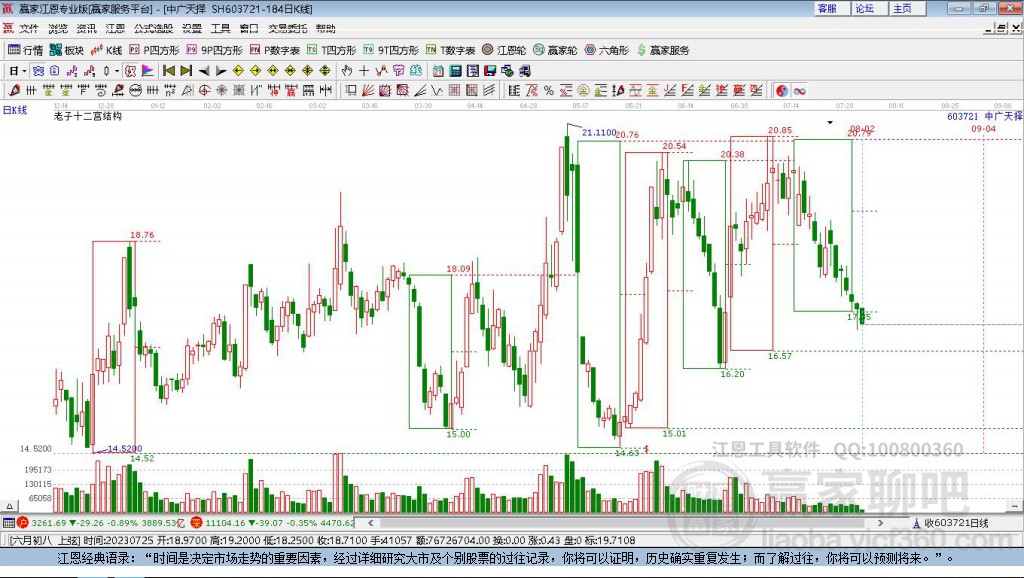Jump to the first bar icon
1024x578 pixels.
[x=168, y=71]
